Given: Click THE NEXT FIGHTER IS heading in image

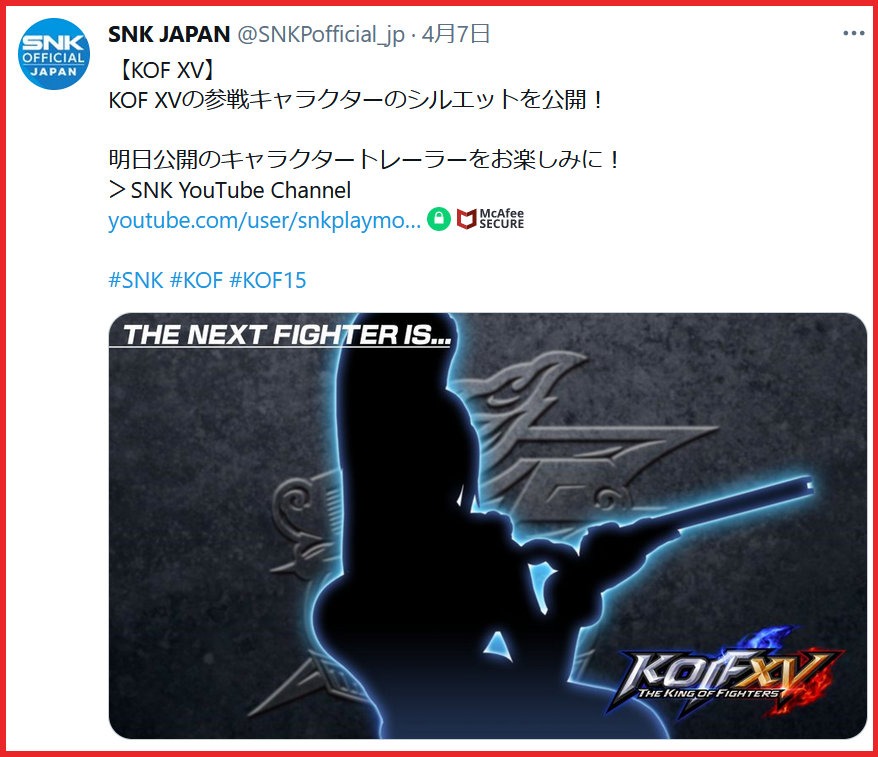Looking at the screenshot, I should tap(287, 335).
